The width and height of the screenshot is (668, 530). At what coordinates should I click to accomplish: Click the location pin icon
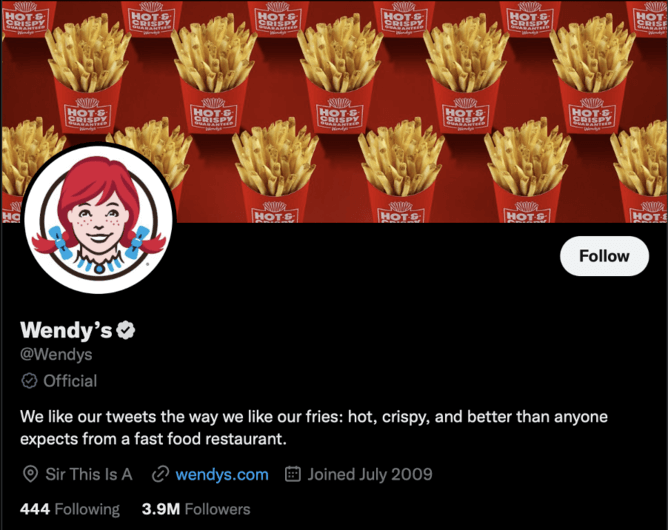pyautogui.click(x=30, y=474)
